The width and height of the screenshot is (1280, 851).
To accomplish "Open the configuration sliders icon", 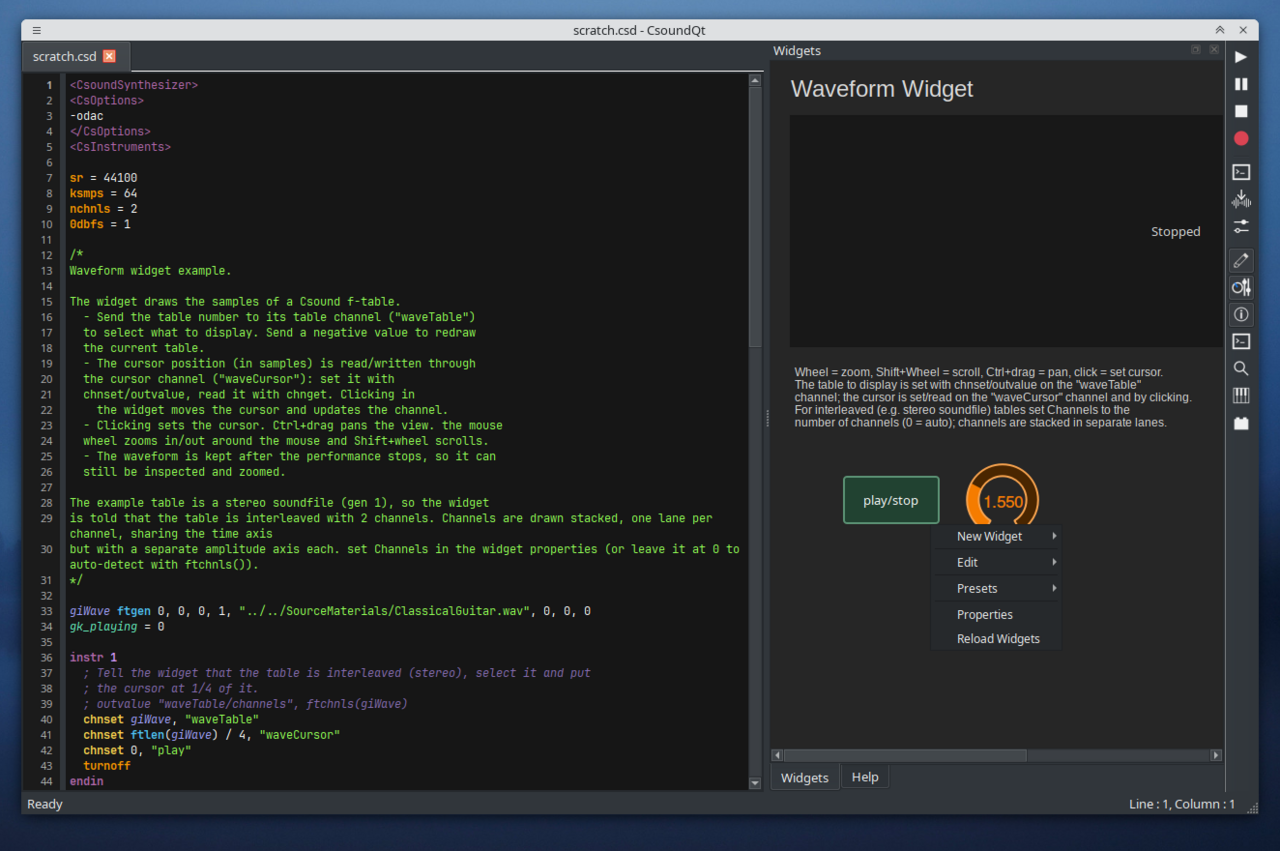I will 1241,226.
